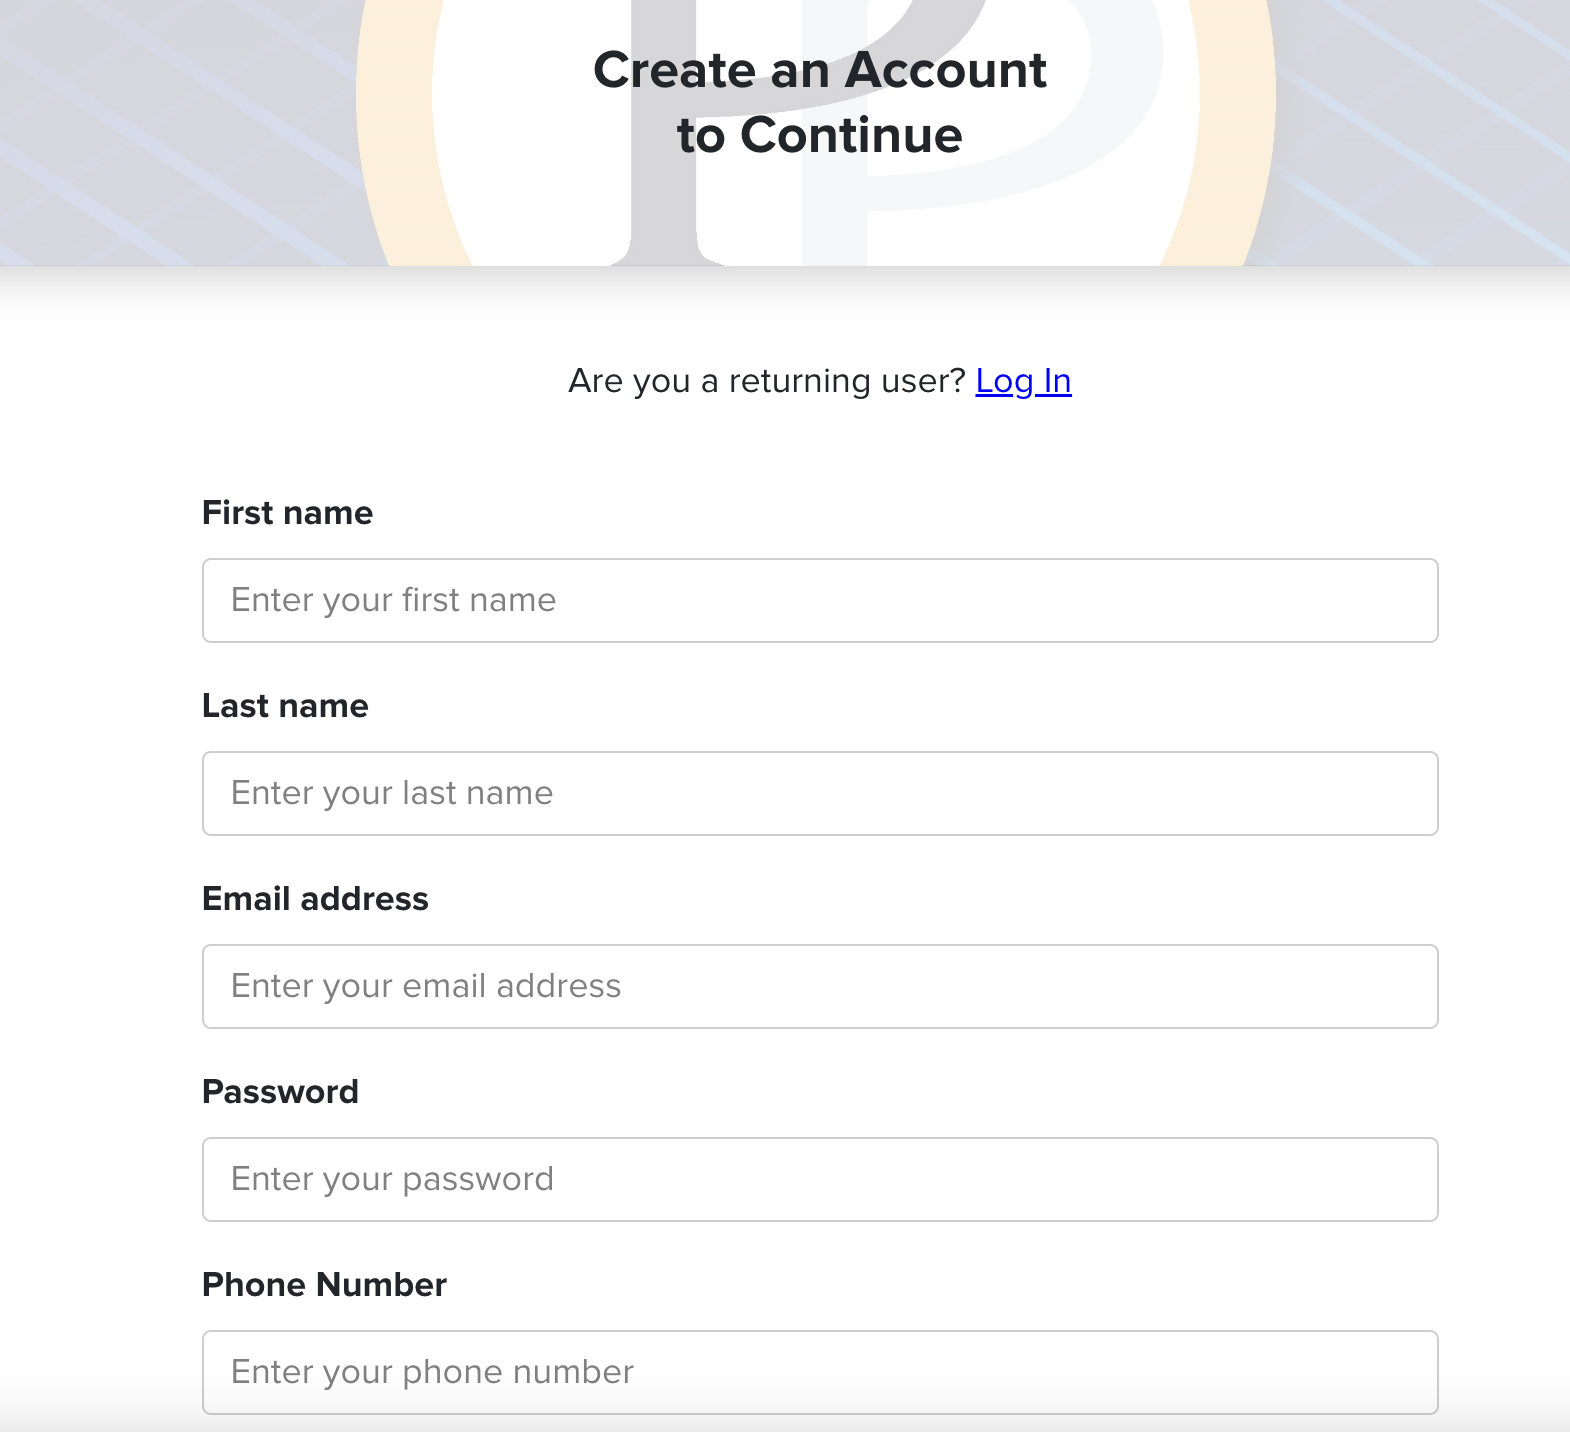
Task: Focus the First name input field
Action: pyautogui.click(x=820, y=600)
